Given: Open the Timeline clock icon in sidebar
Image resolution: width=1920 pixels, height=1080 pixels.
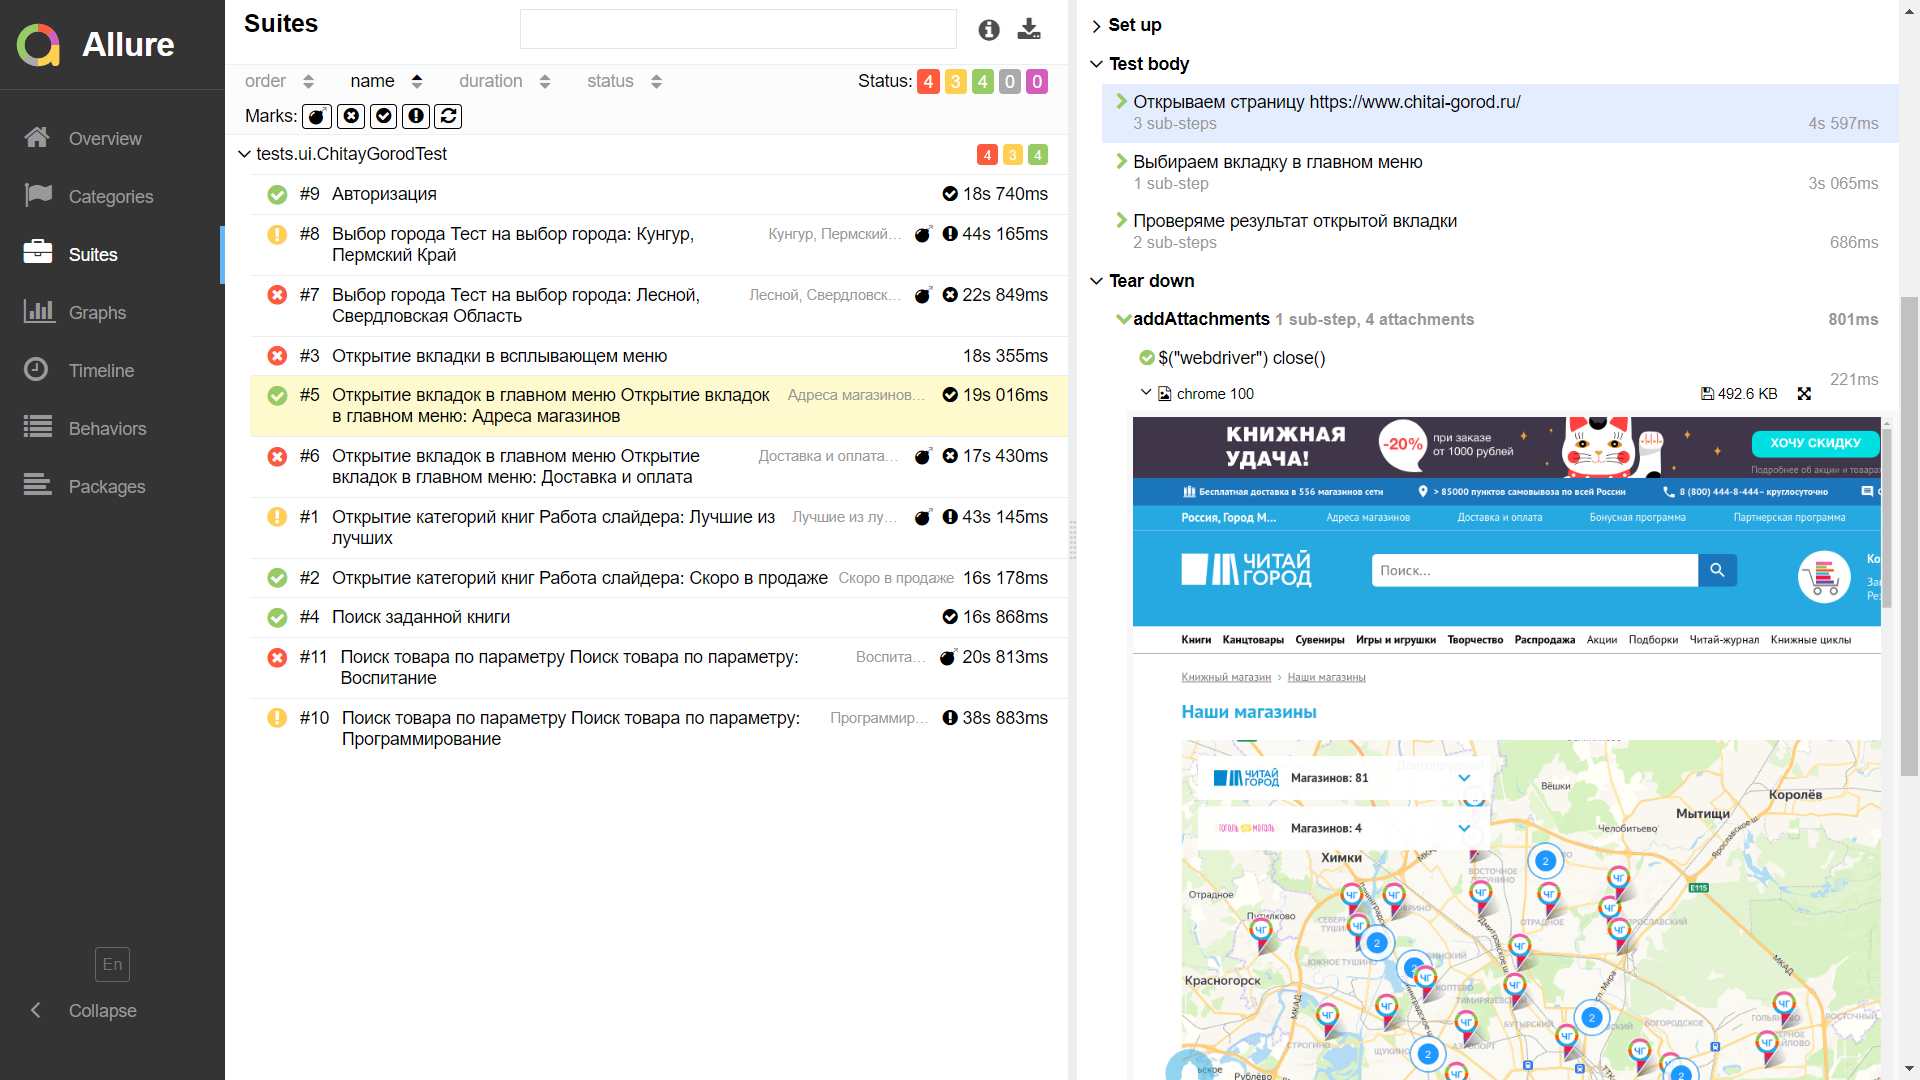Looking at the screenshot, I should click(36, 370).
